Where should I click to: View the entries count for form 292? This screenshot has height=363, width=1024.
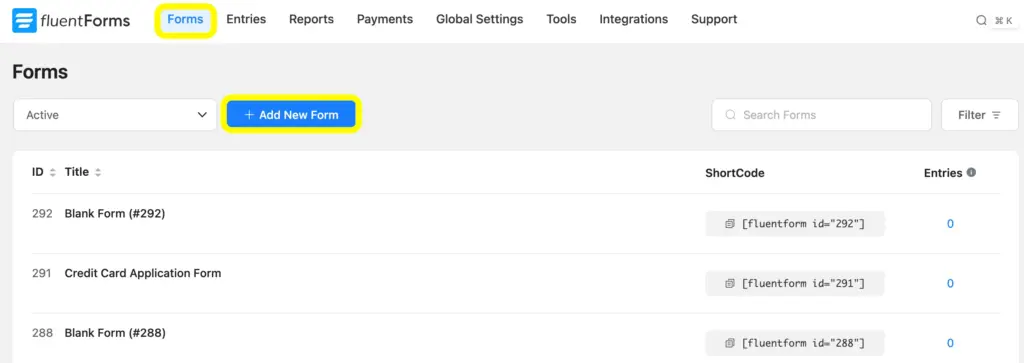(950, 224)
